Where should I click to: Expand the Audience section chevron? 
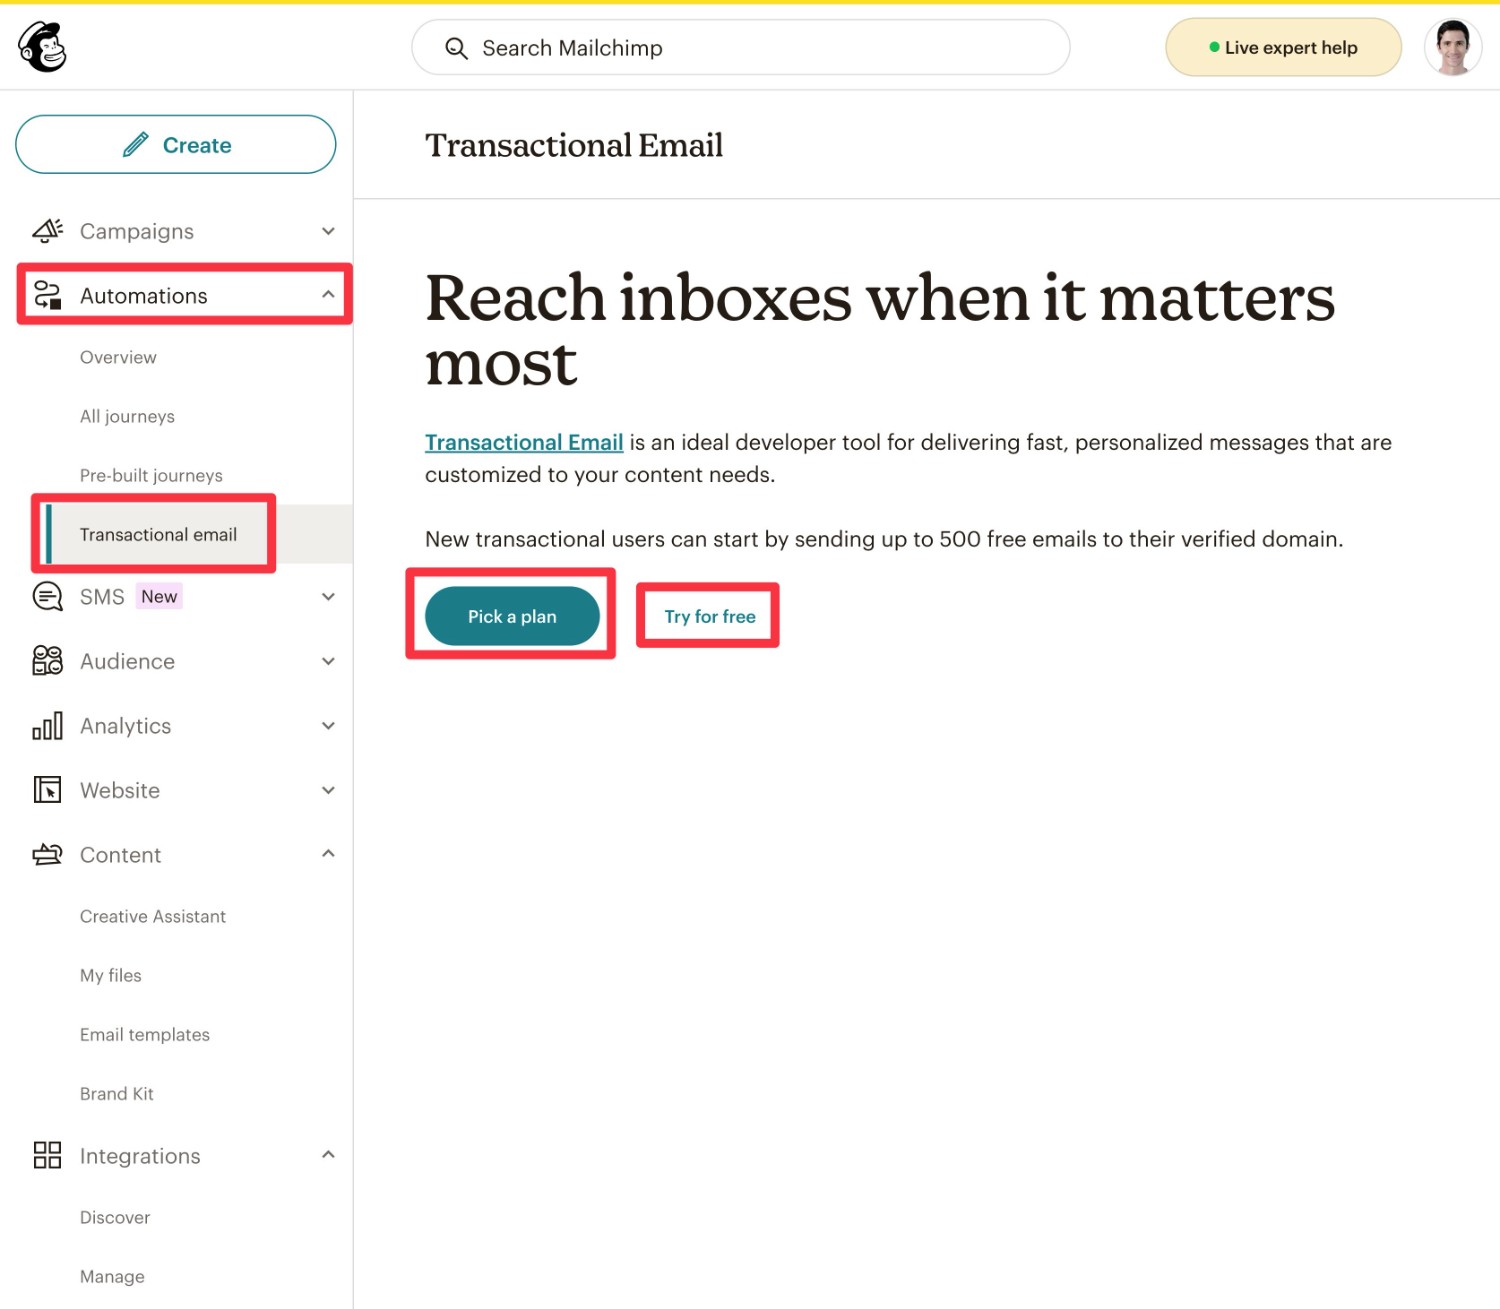click(x=328, y=661)
